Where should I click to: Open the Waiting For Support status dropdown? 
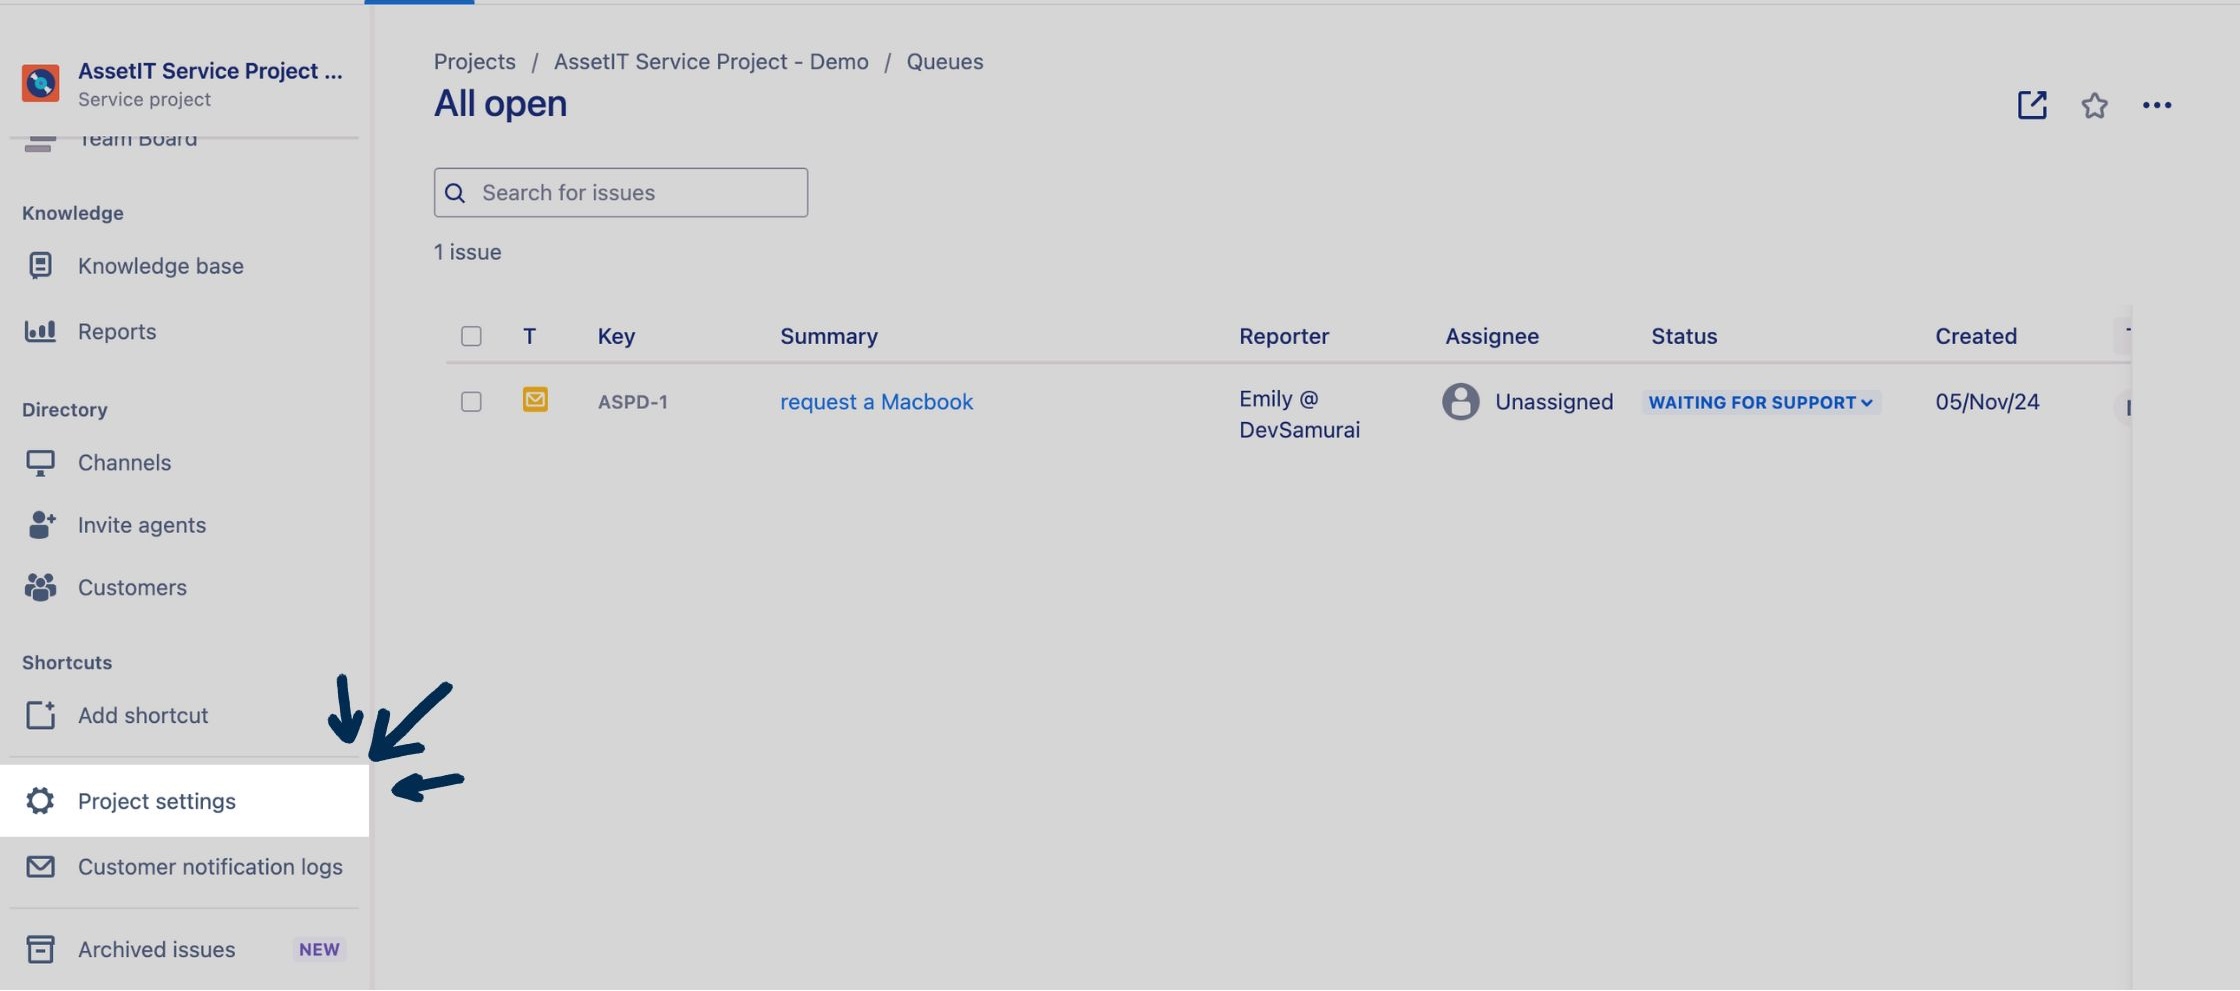[x=1762, y=402]
